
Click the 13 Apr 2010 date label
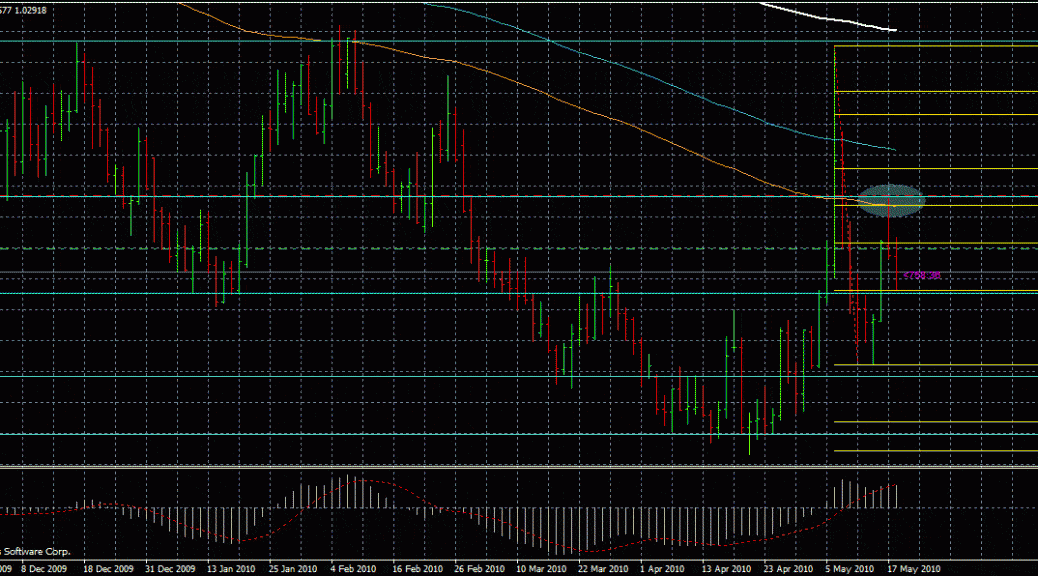[x=726, y=569]
